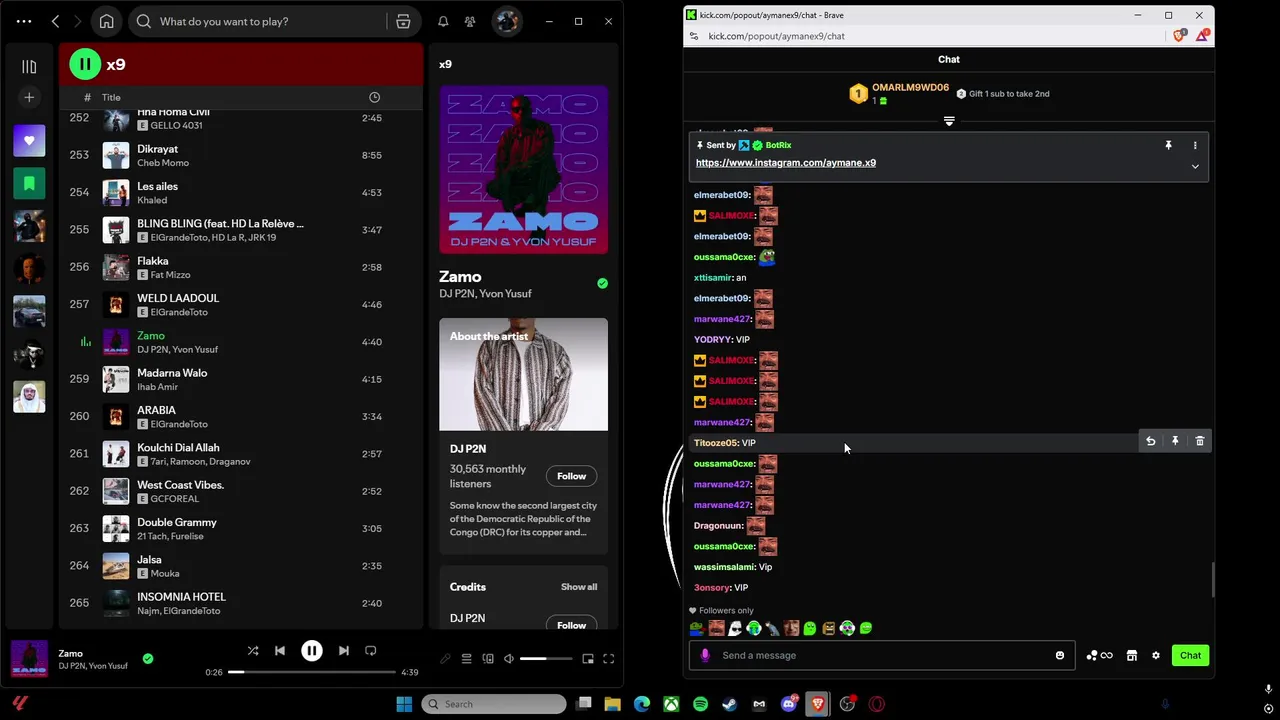The image size is (1280, 720).
Task: Open the Spotify three-dot app menu
Action: coord(24,21)
